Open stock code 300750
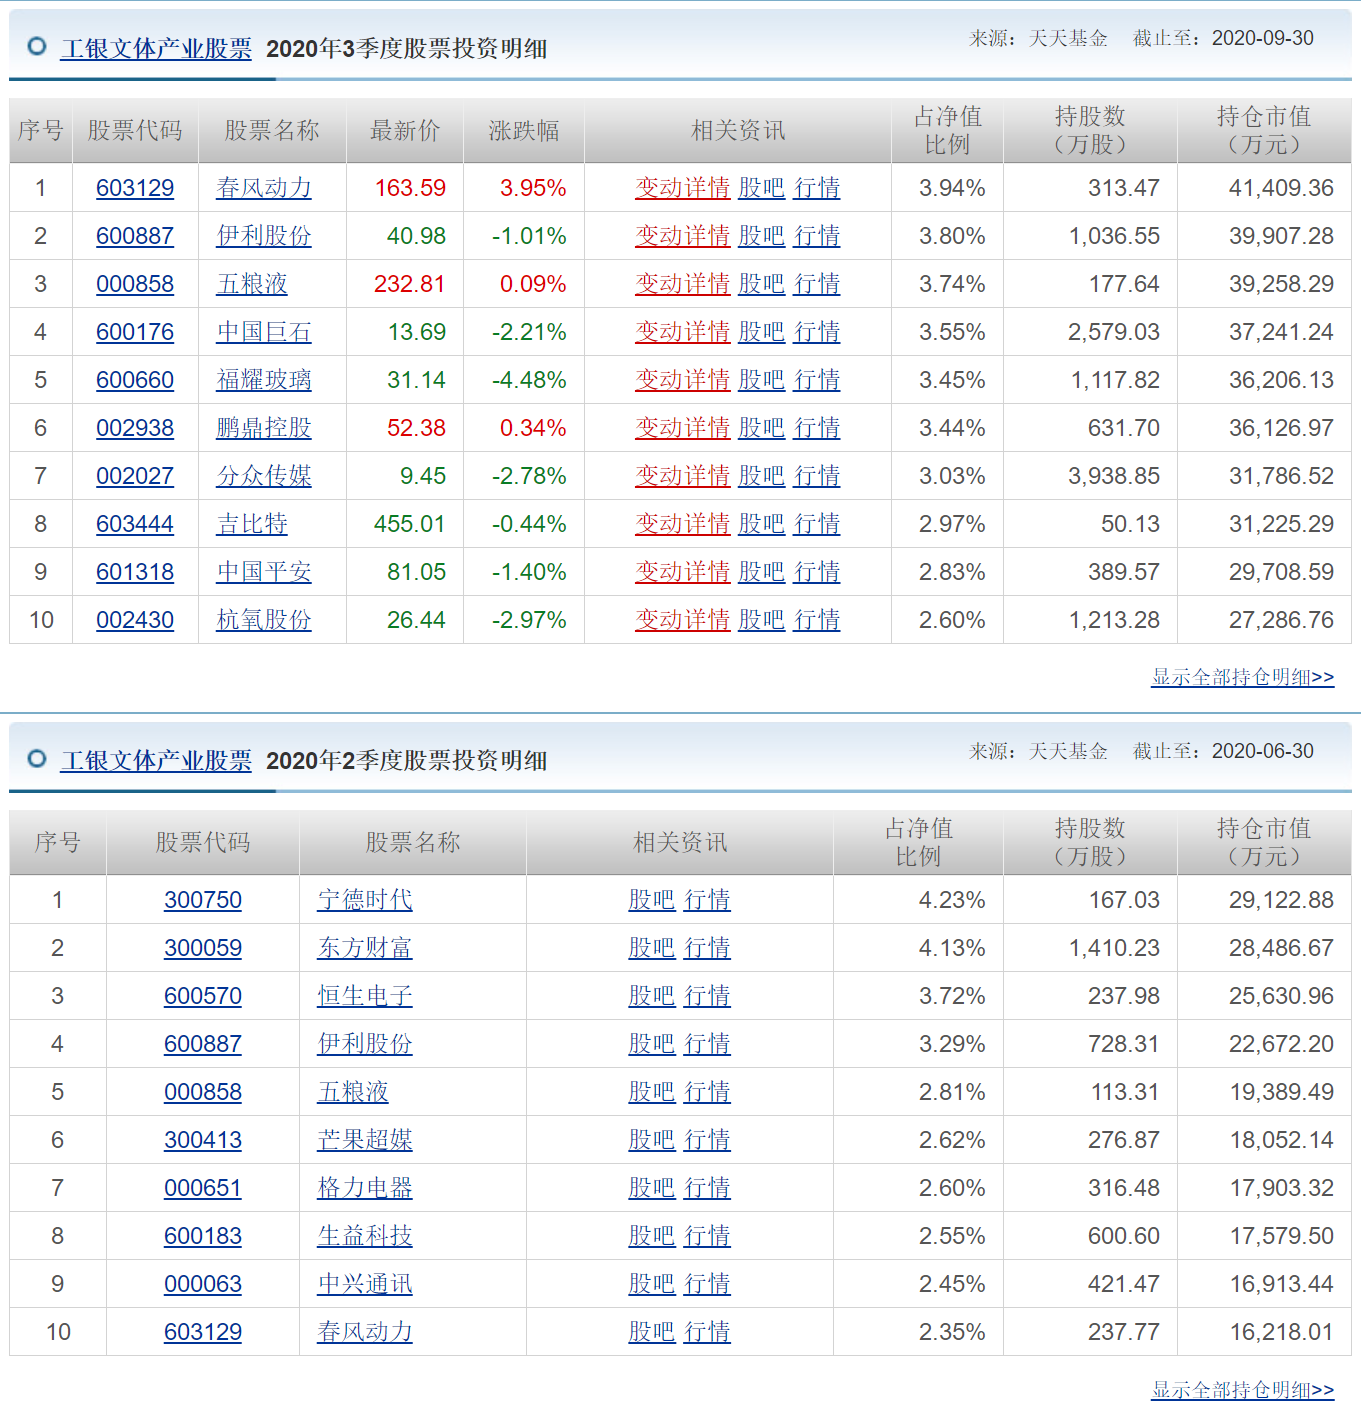1361x1423 pixels. tap(203, 900)
